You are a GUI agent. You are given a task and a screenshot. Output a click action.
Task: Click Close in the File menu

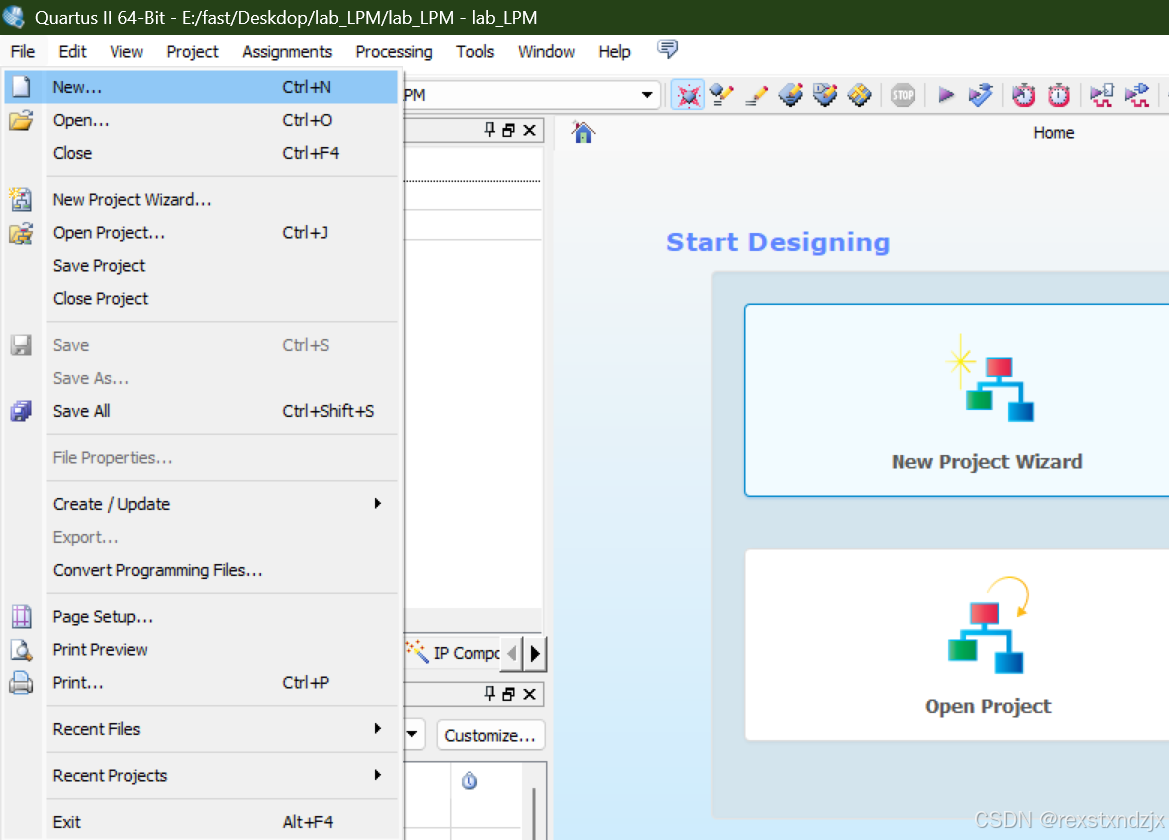point(201,153)
